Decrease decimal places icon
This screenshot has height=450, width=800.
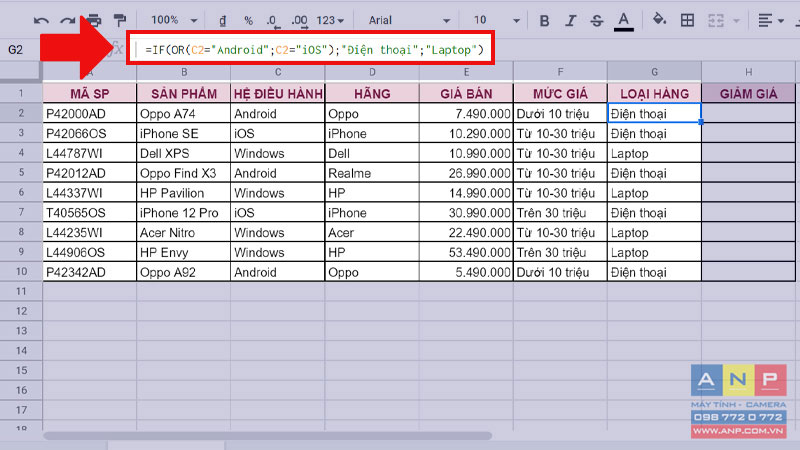[272, 21]
